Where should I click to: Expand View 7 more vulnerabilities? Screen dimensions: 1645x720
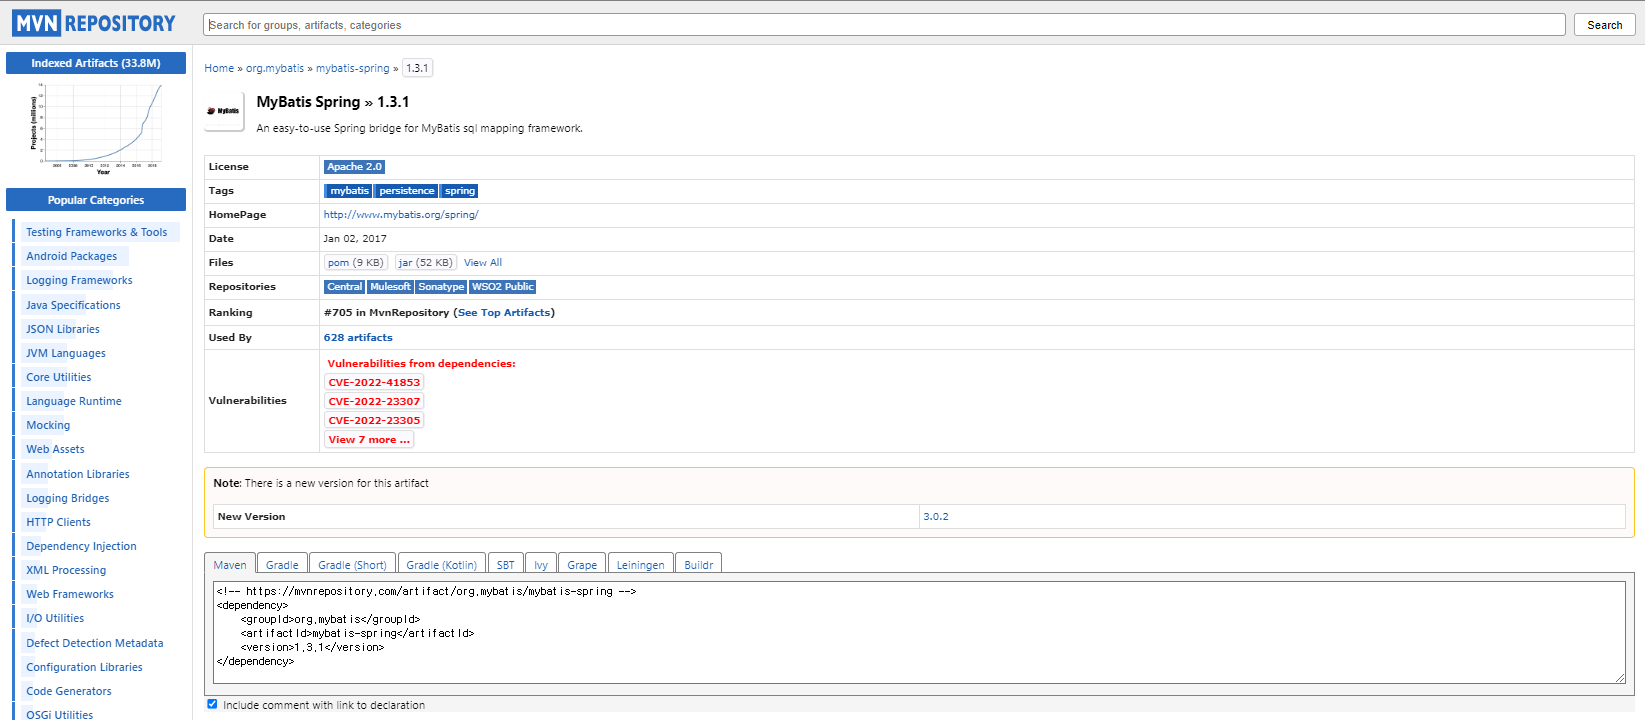pos(369,439)
